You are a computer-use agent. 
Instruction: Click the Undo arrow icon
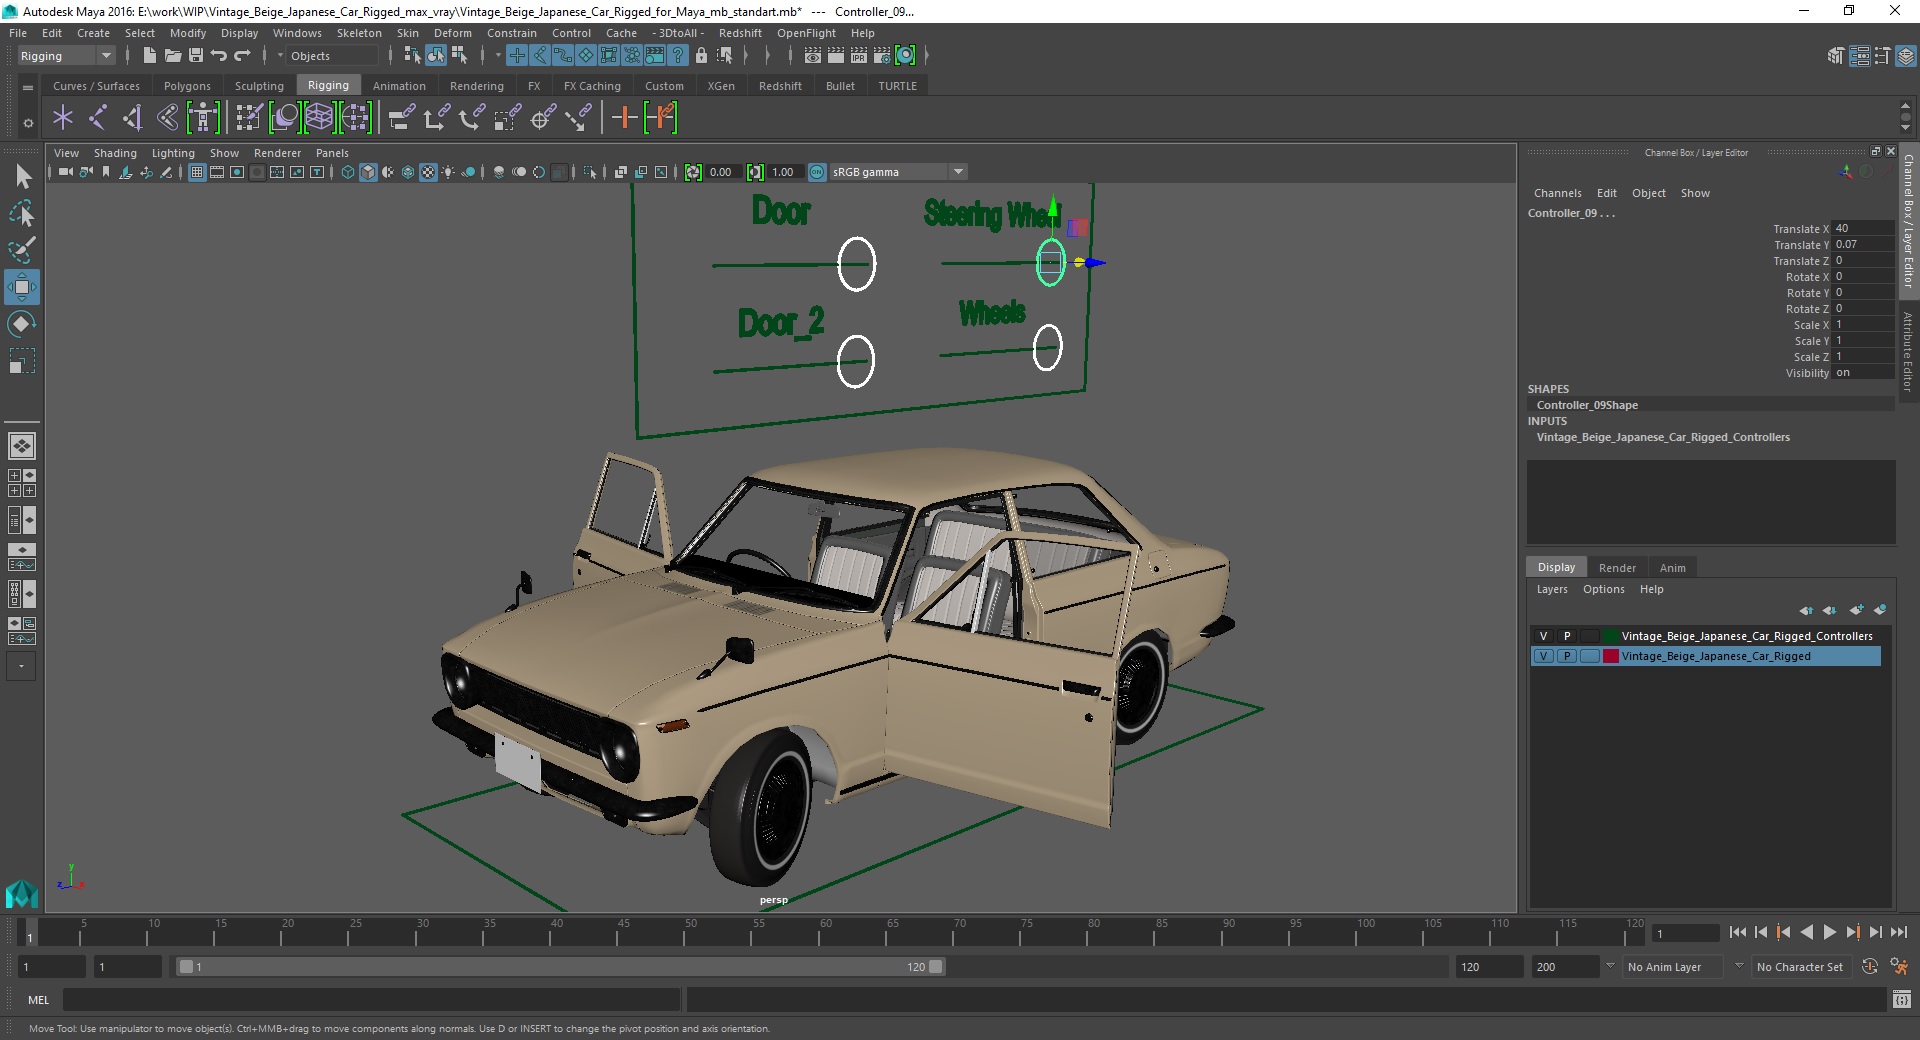[x=219, y=56]
